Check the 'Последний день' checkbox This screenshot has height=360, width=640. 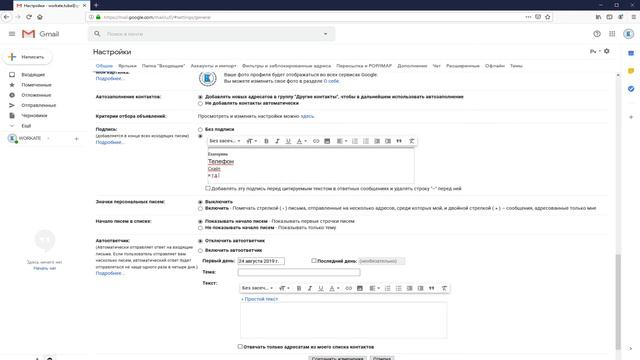314,260
